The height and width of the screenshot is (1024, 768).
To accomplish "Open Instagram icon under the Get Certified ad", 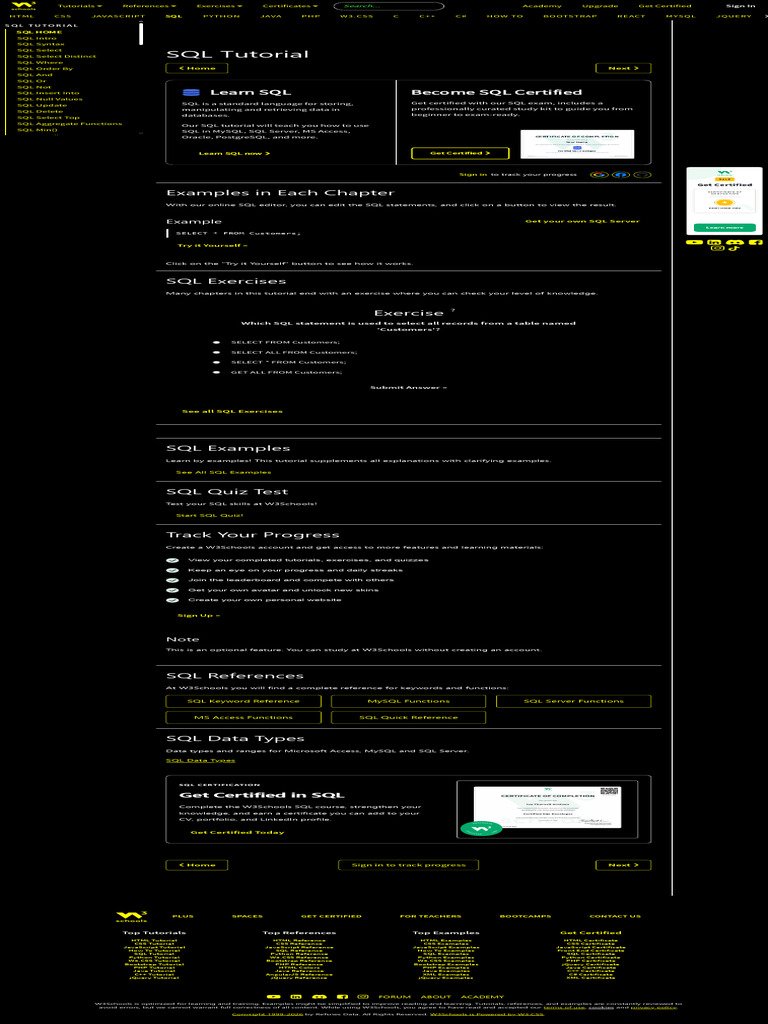I will pyautogui.click(x=718, y=248).
